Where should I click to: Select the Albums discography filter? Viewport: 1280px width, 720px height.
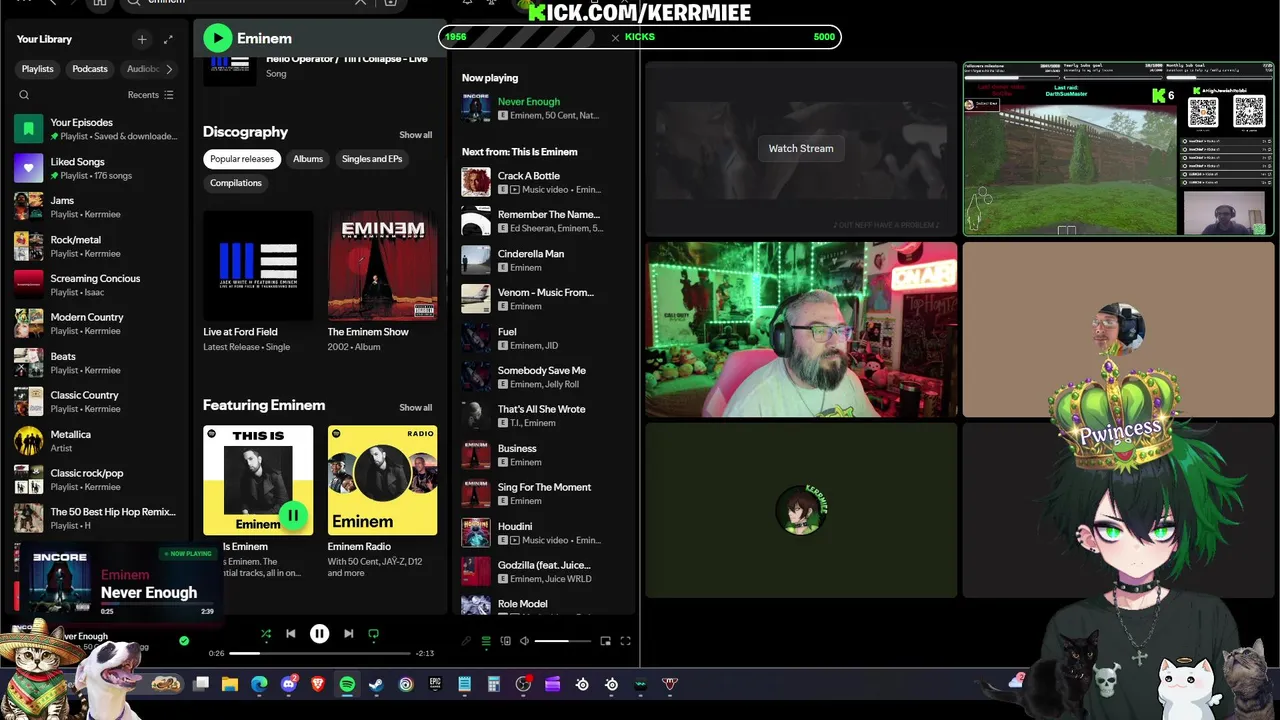point(308,159)
